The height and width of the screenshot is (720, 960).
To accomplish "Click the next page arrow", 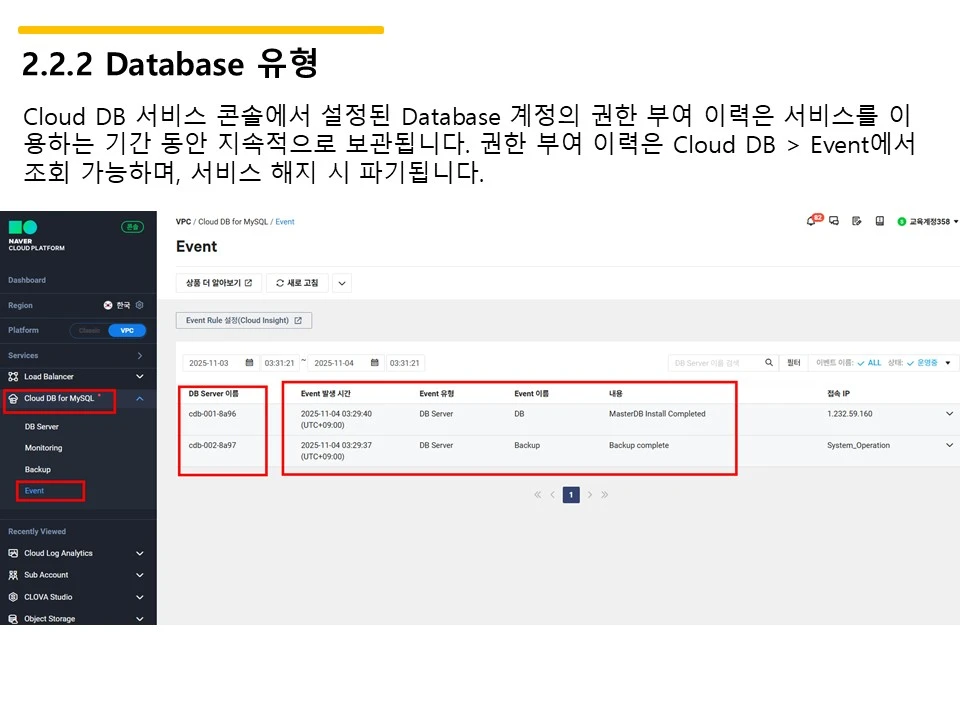I will click(590, 495).
